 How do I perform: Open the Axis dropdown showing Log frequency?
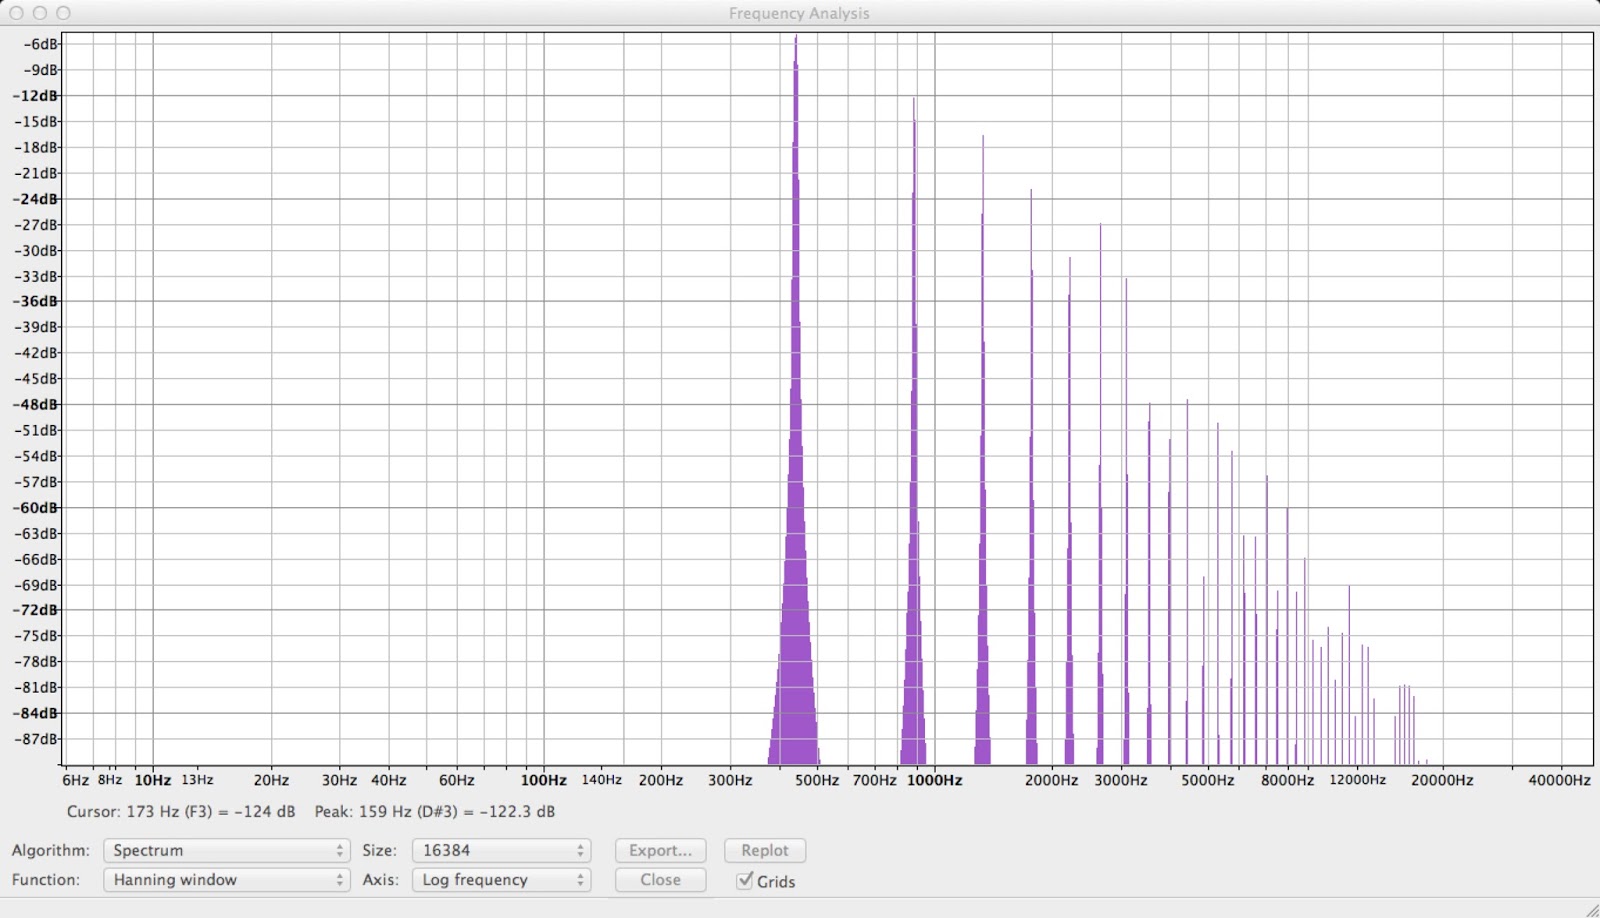click(x=501, y=880)
